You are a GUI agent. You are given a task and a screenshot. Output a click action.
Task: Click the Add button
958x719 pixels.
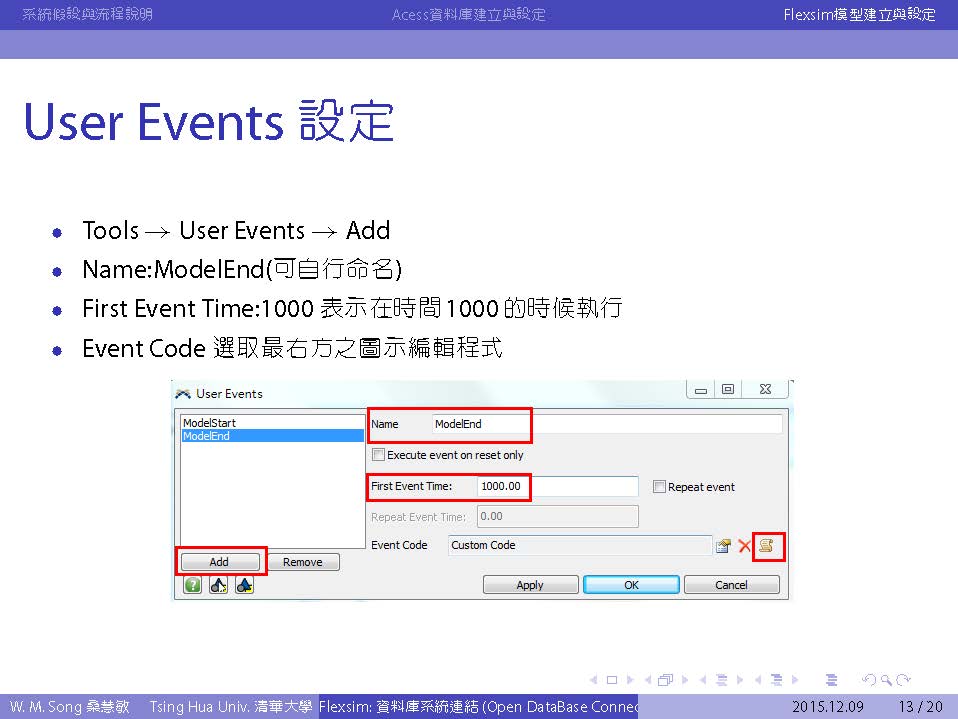tap(219, 562)
